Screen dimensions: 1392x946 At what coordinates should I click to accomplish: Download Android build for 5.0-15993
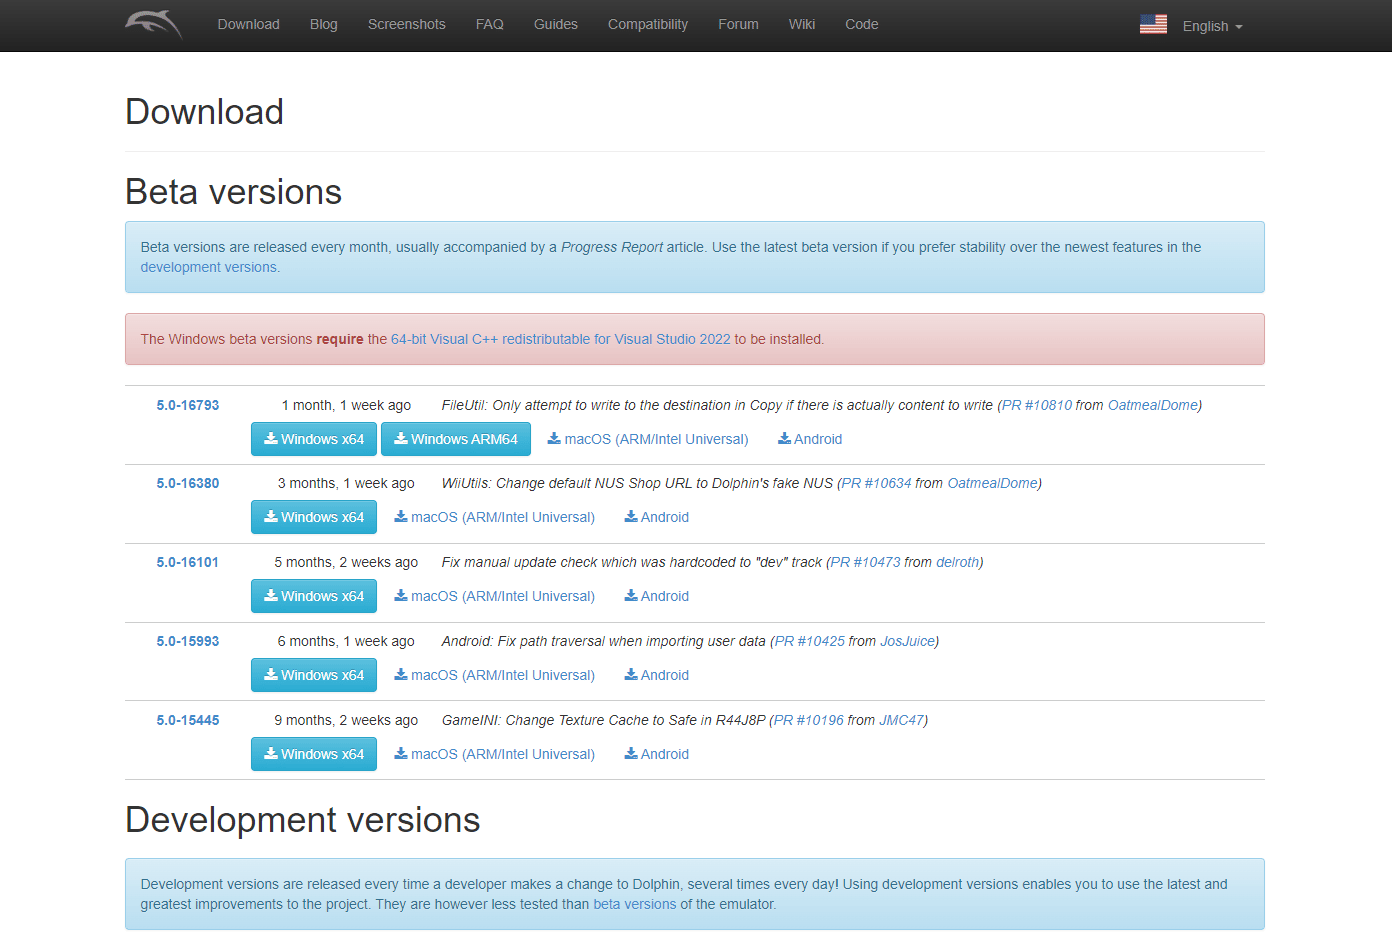(657, 675)
